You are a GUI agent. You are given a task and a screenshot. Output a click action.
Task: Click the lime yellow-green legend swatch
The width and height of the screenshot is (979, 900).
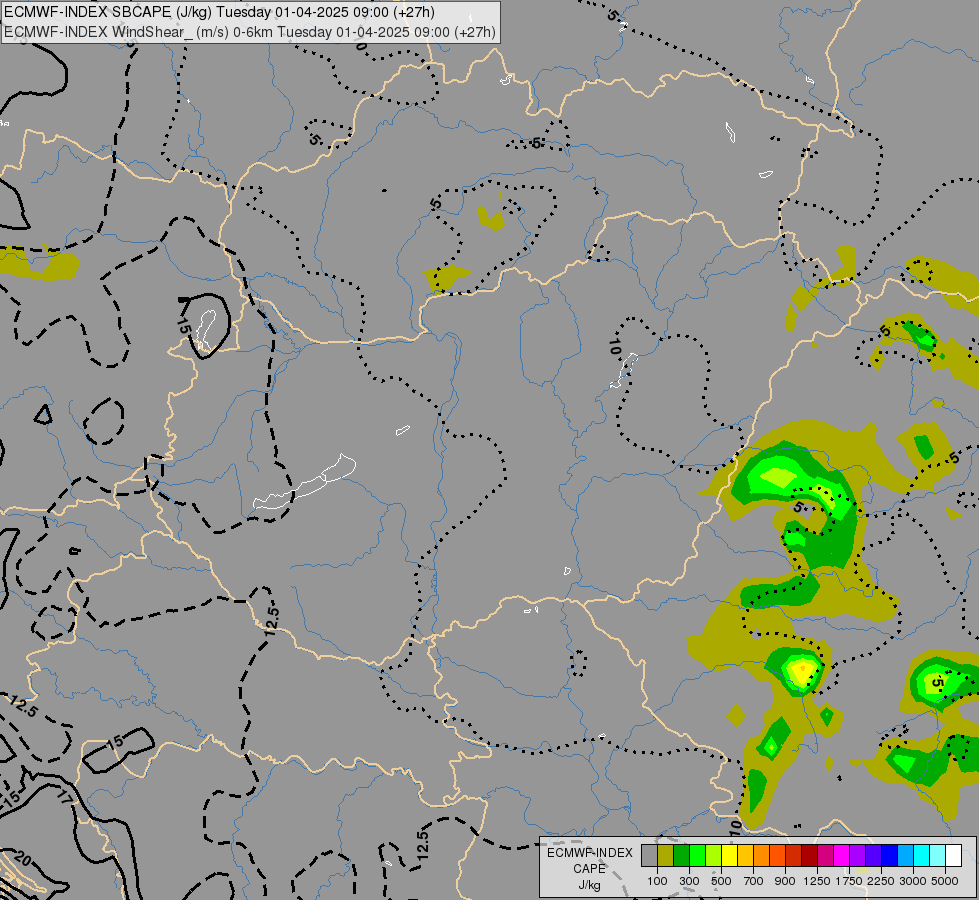pyautogui.click(x=714, y=856)
